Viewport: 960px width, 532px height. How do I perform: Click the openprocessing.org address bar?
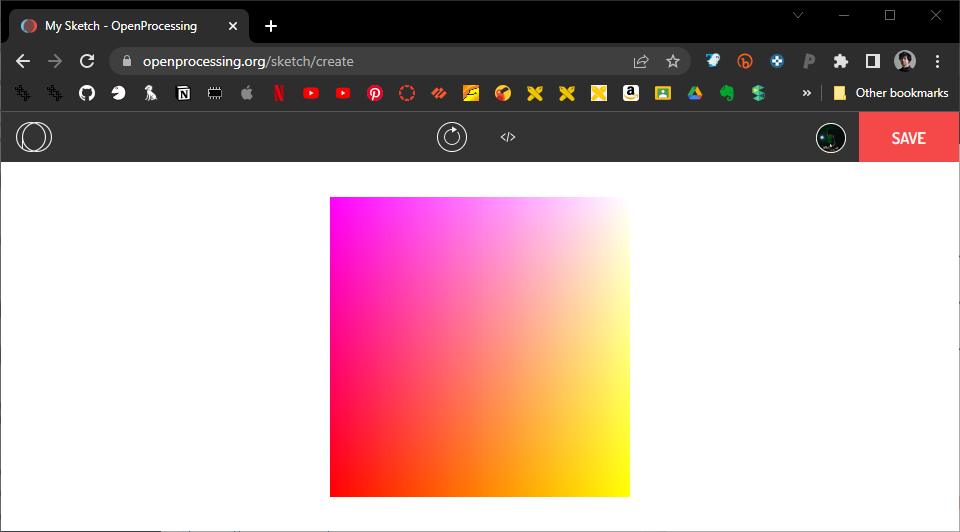(x=380, y=61)
